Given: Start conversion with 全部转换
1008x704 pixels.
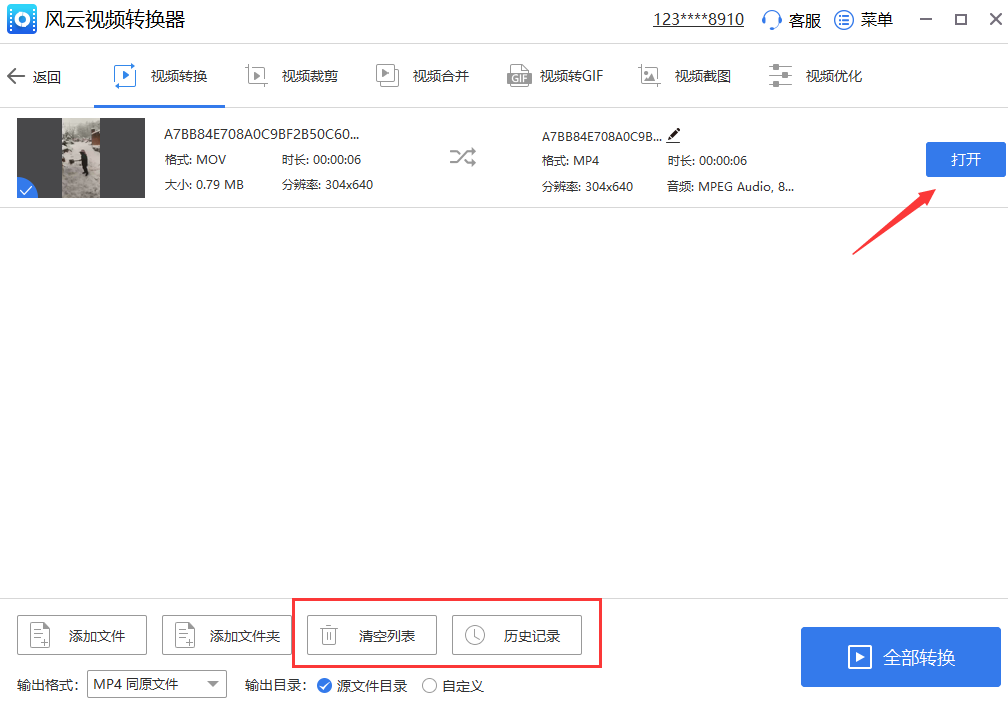Looking at the screenshot, I should 900,657.
